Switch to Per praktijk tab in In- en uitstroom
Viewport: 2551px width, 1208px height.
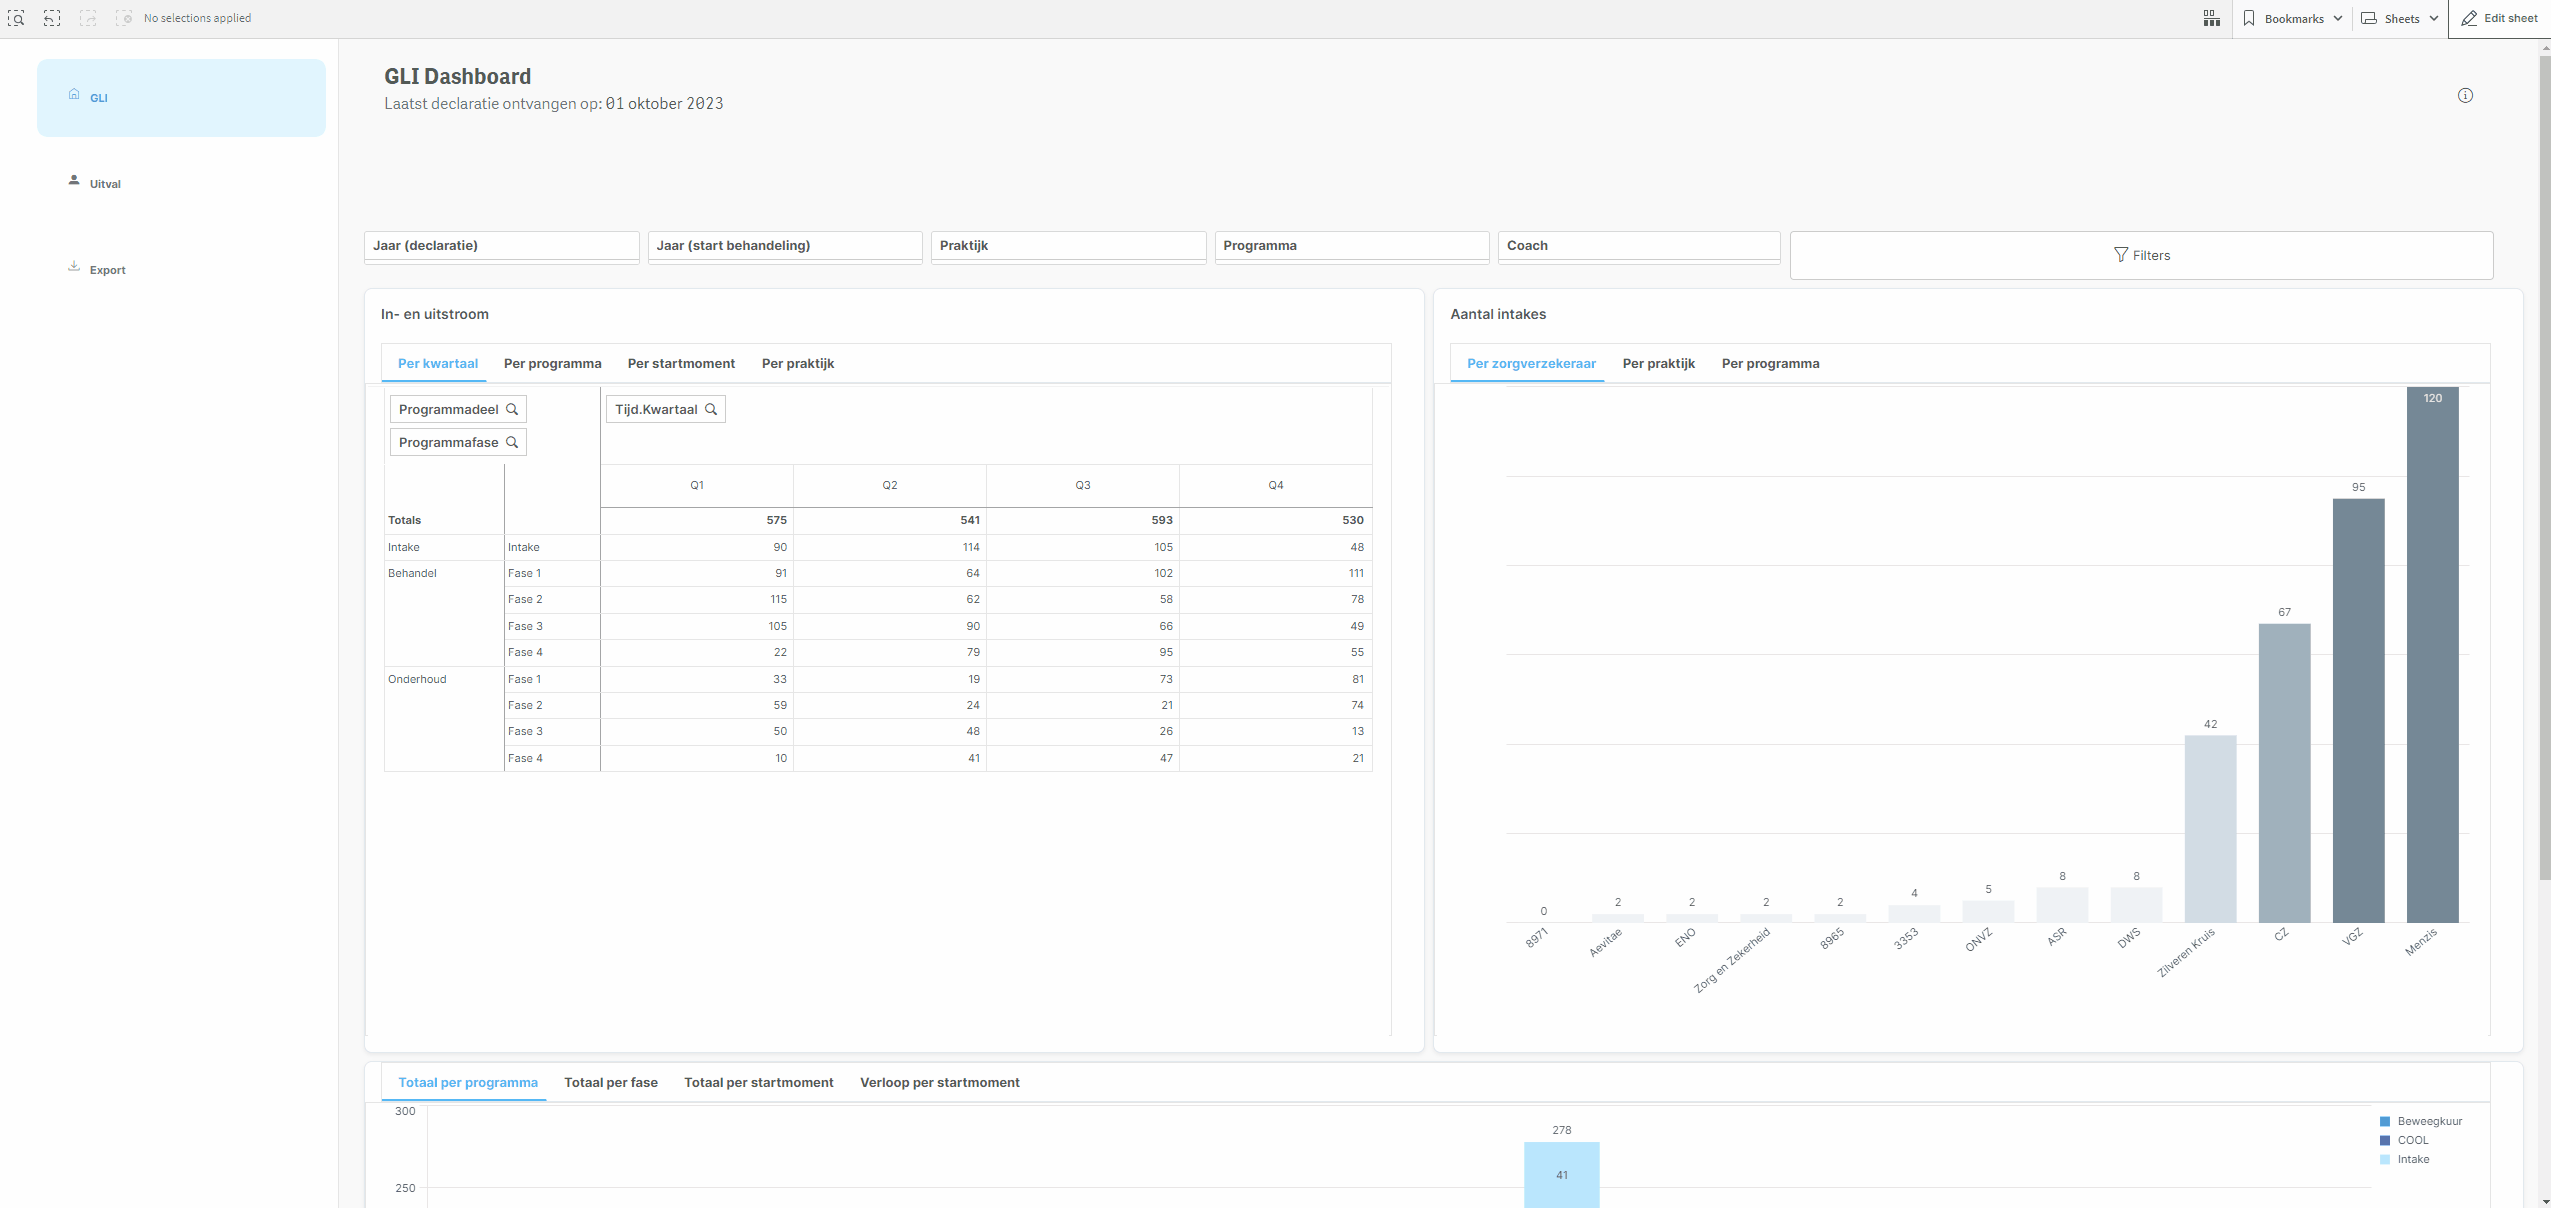pyautogui.click(x=798, y=363)
